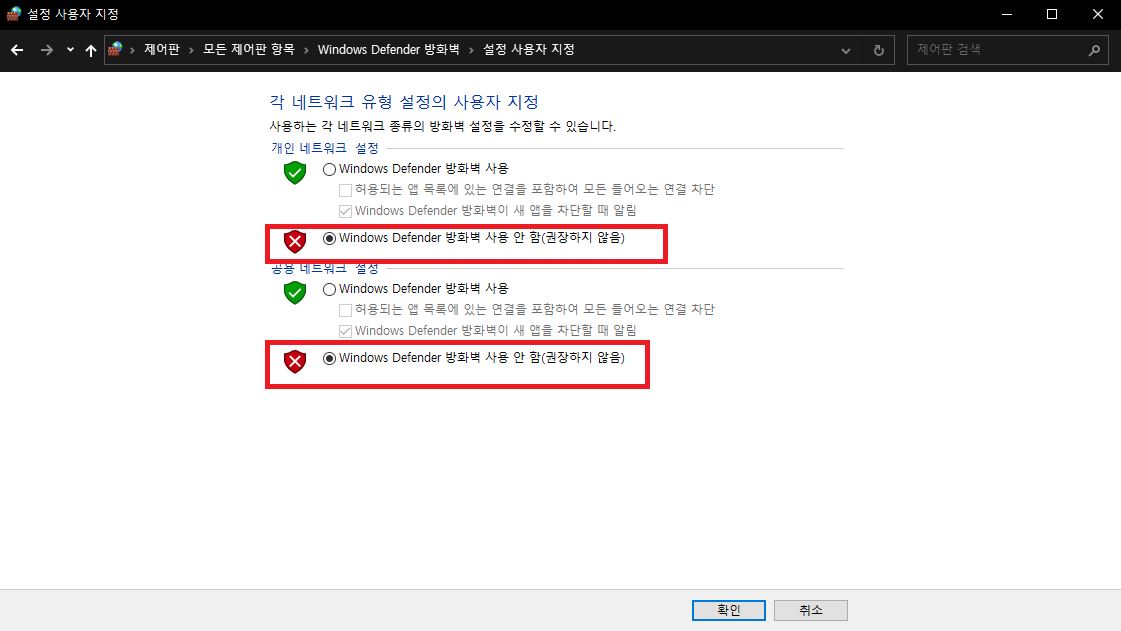The image size is (1121, 631).
Task: Click 제어판 in the breadcrumb path
Action: tap(162, 49)
